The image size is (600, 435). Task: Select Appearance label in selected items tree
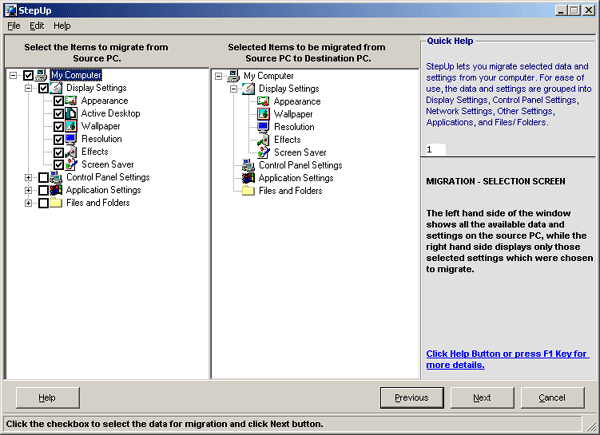point(297,101)
